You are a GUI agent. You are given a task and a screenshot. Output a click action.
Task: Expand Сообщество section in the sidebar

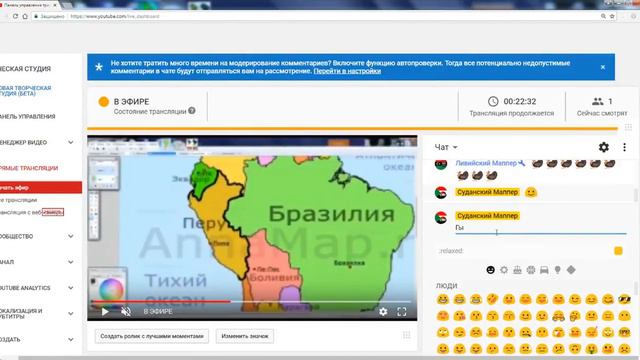point(71,236)
